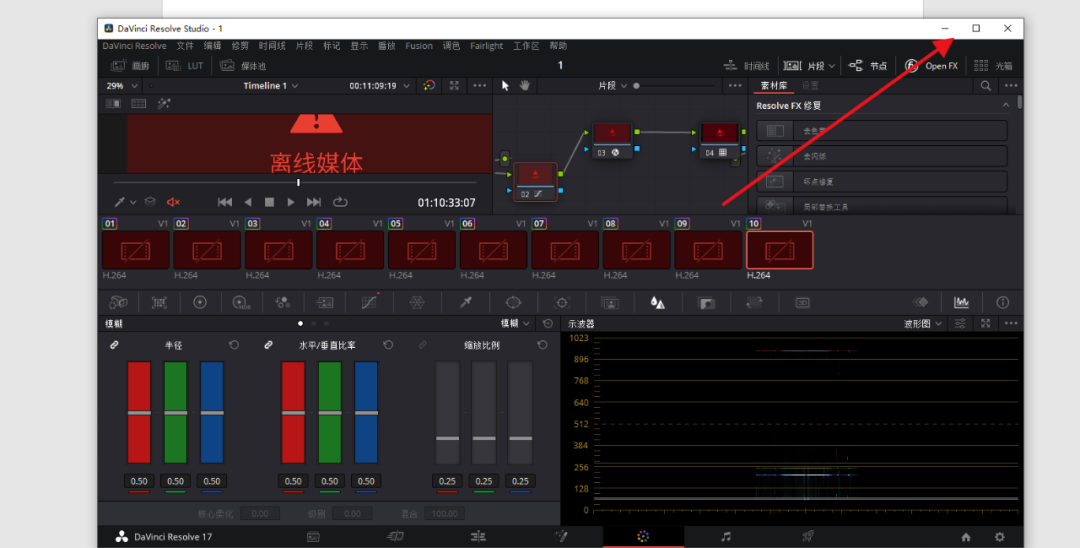The image size is (1080, 548).
Task: Select the hand pan tool in node editor
Action: coord(525,86)
